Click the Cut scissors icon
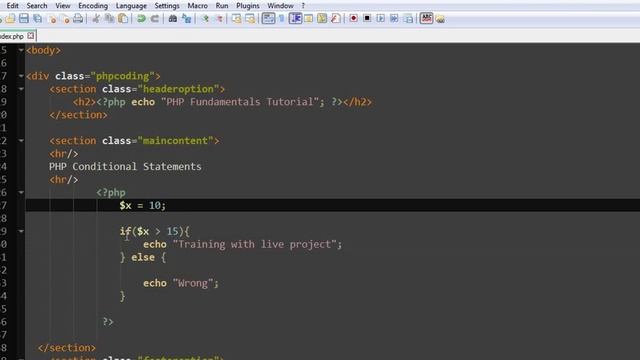 [96, 18]
